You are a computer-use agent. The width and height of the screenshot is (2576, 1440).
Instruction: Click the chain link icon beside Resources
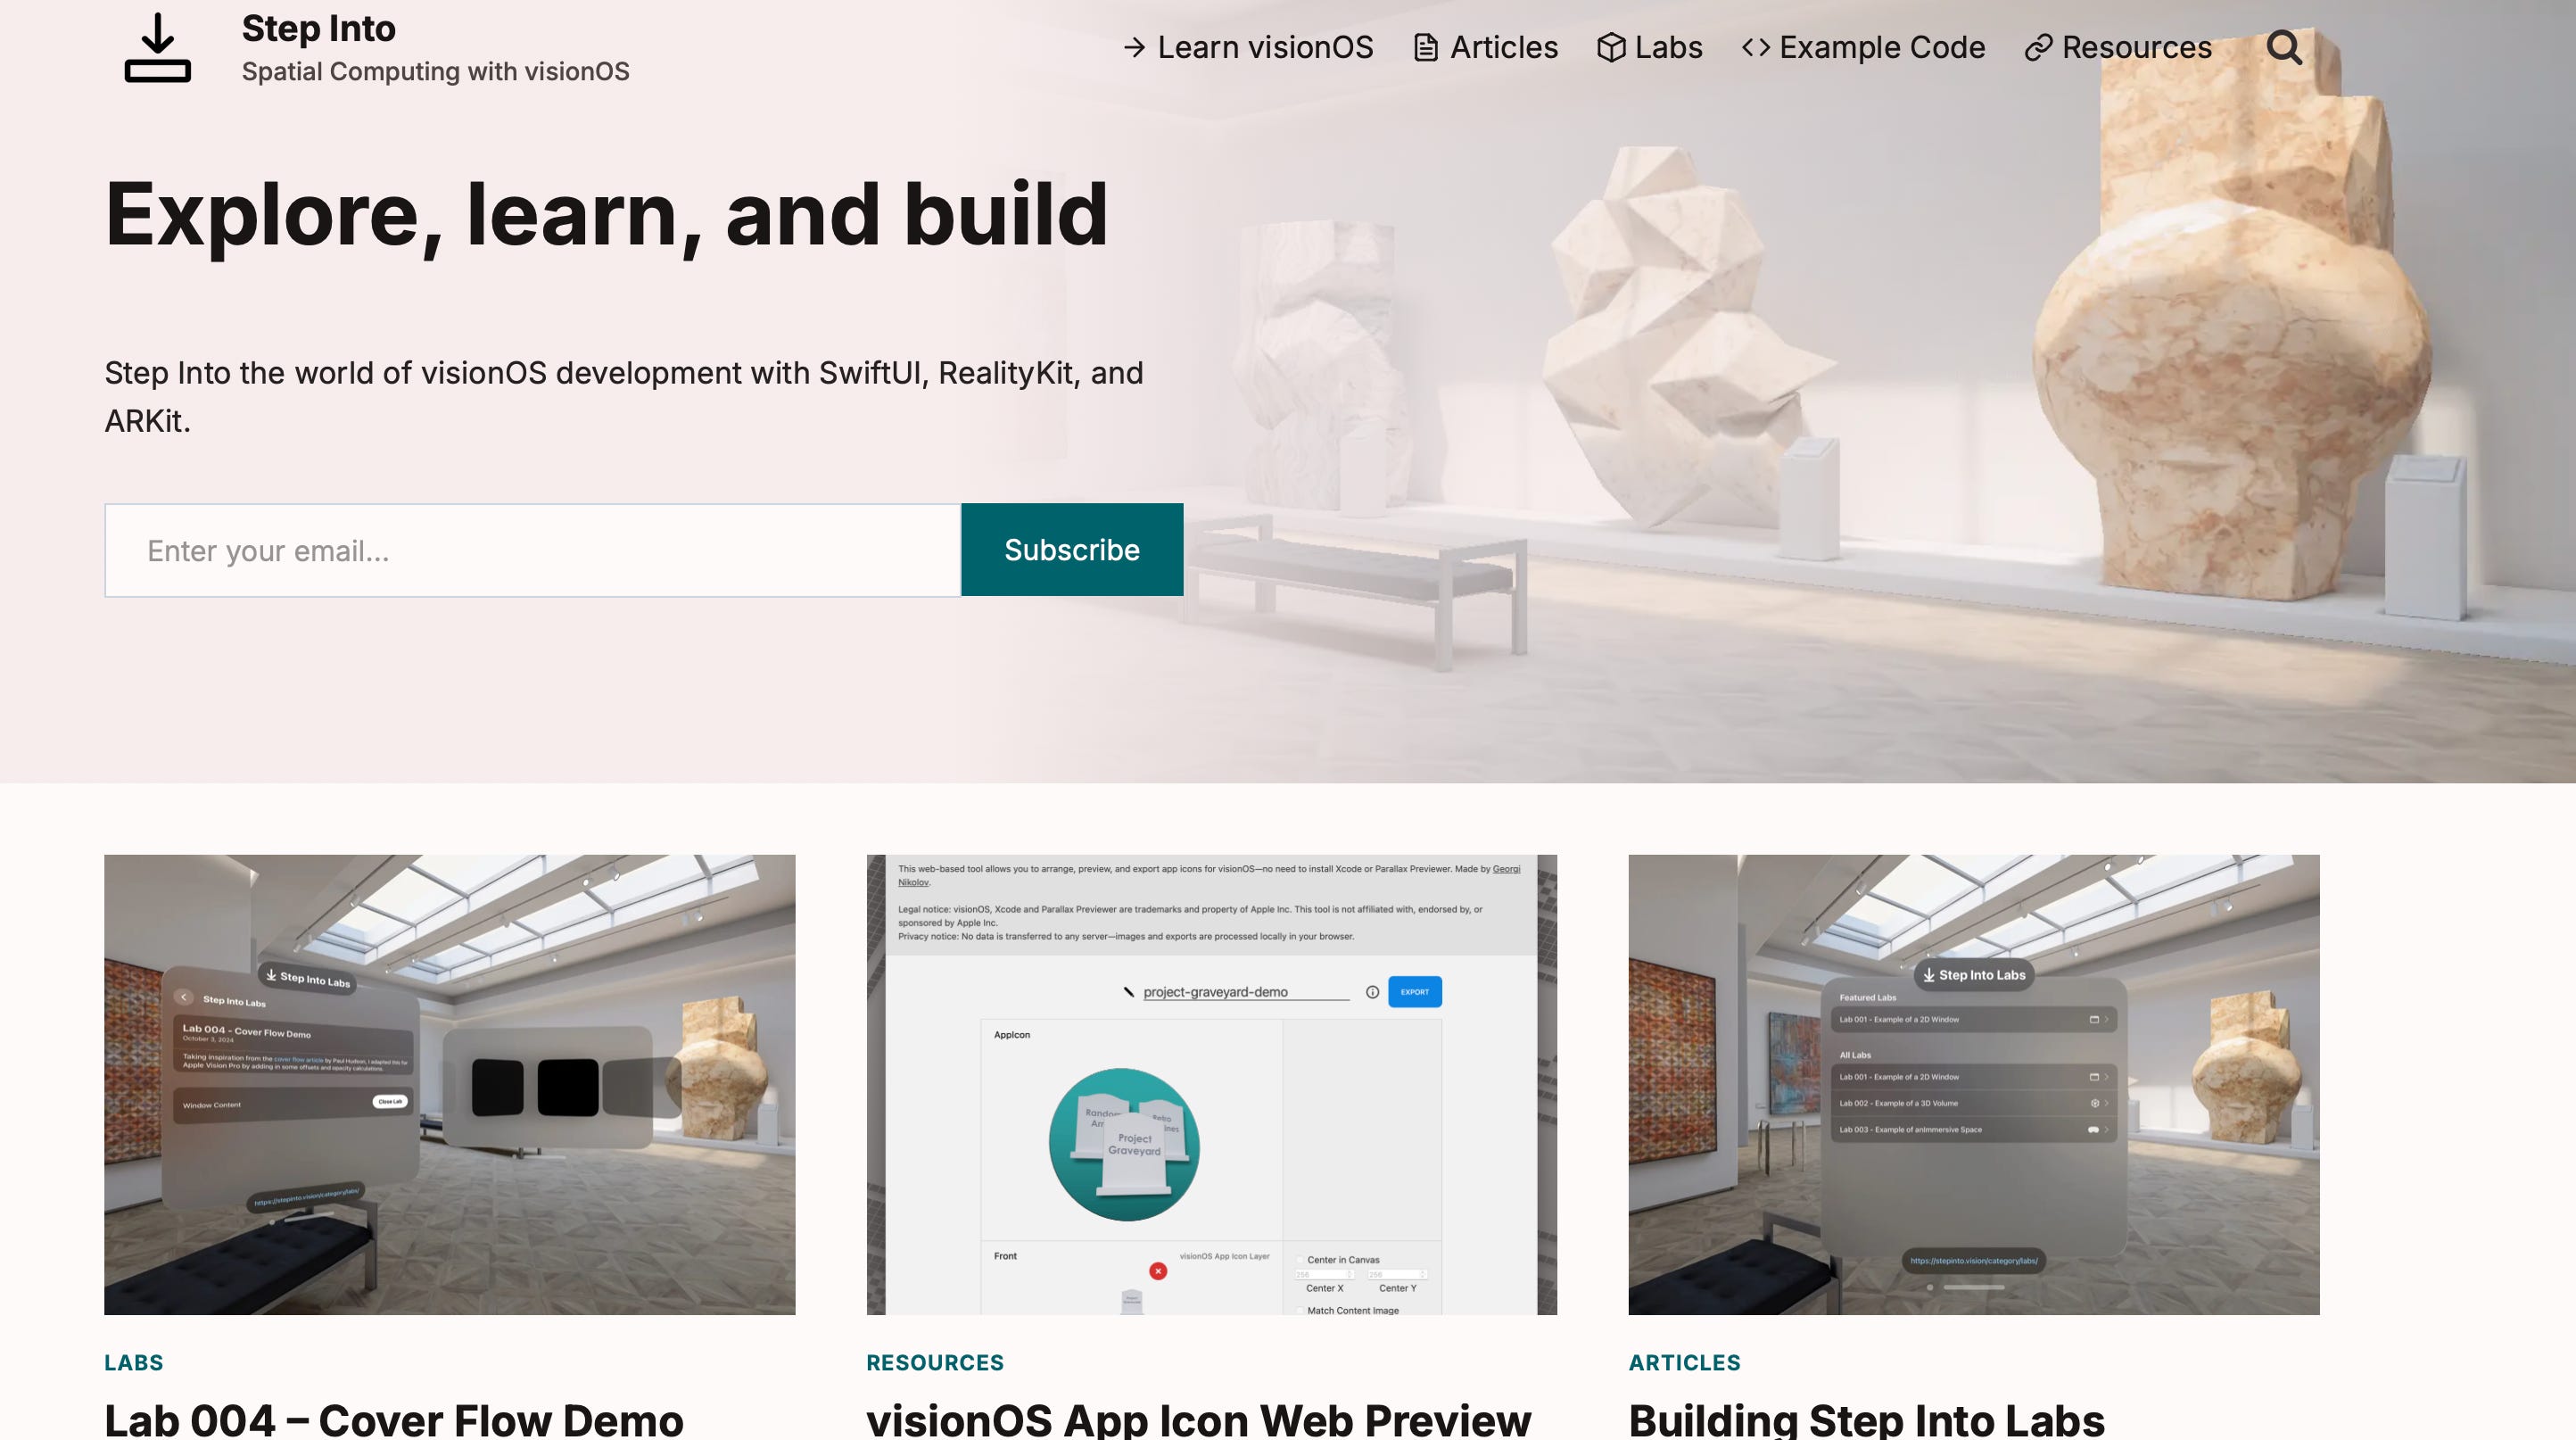tap(2038, 47)
